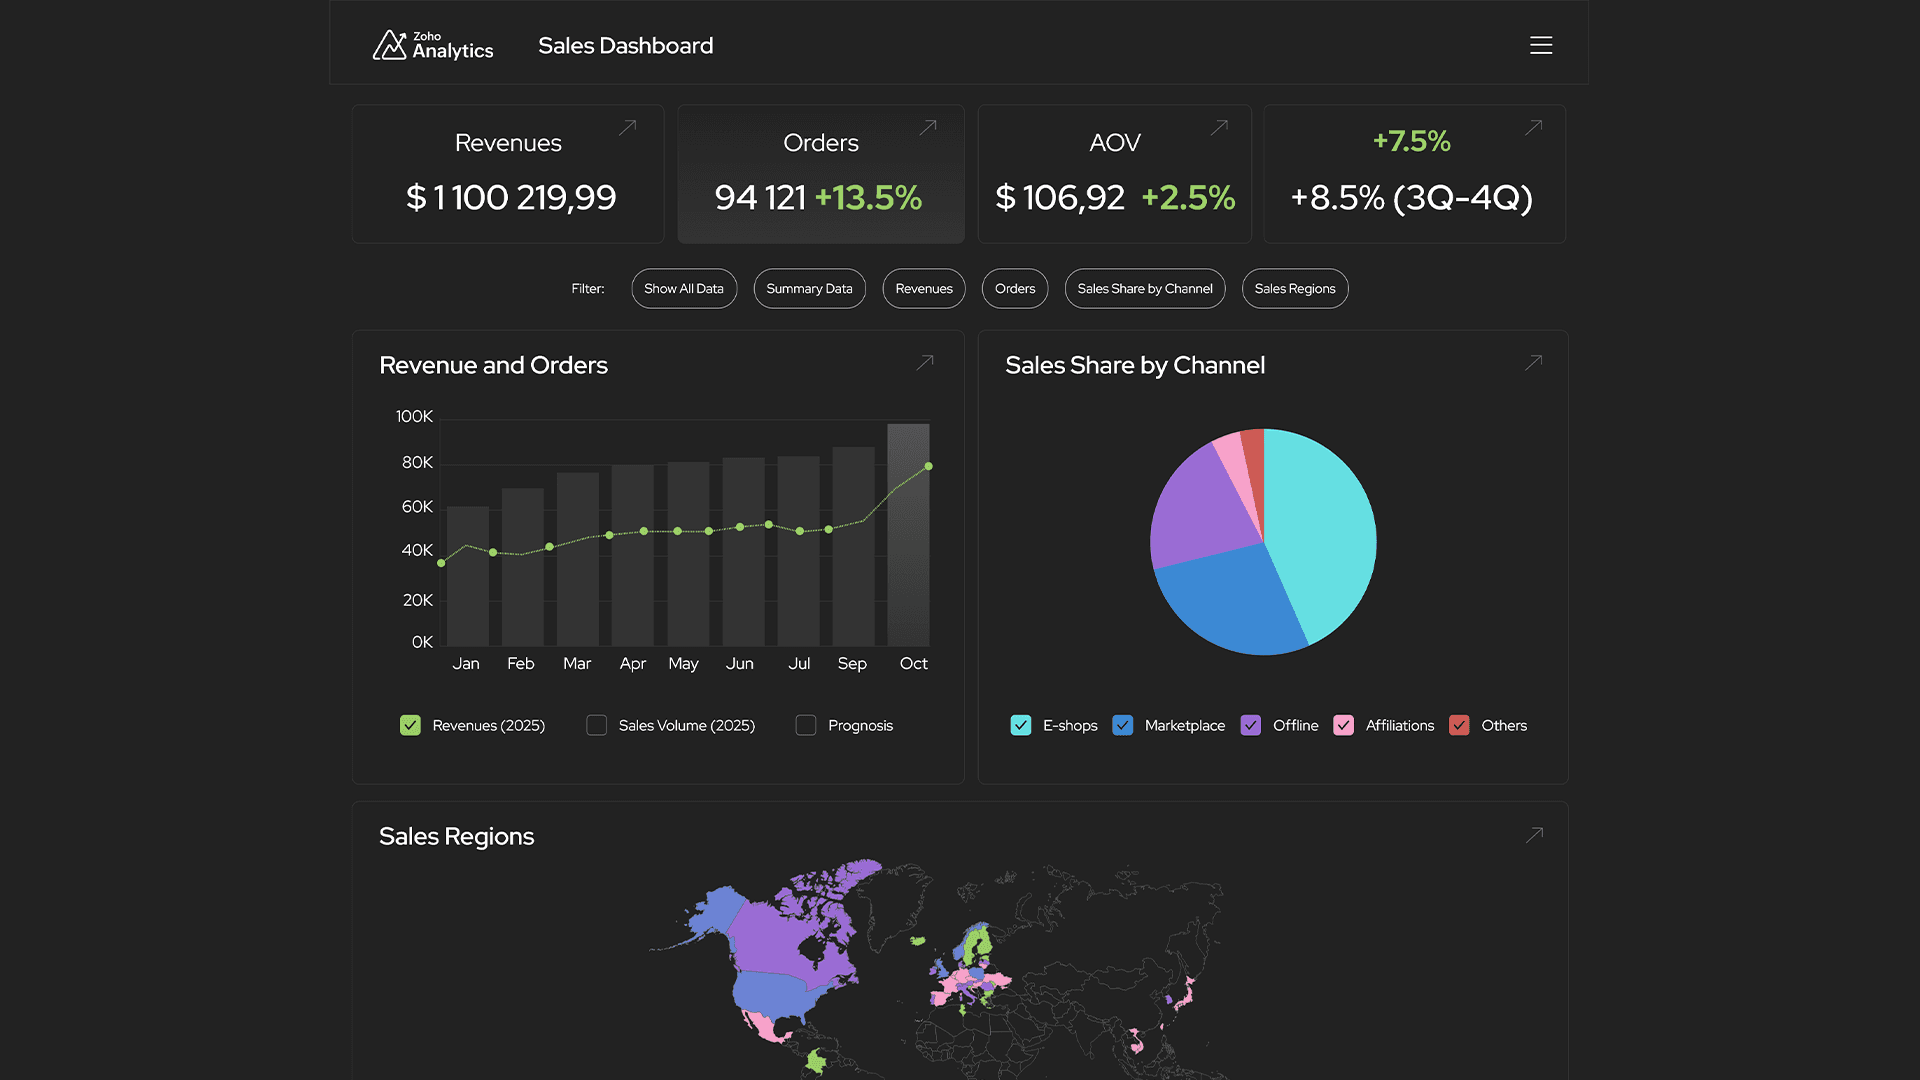Select the Summary Data filter
This screenshot has height=1080, width=1920.
point(809,289)
